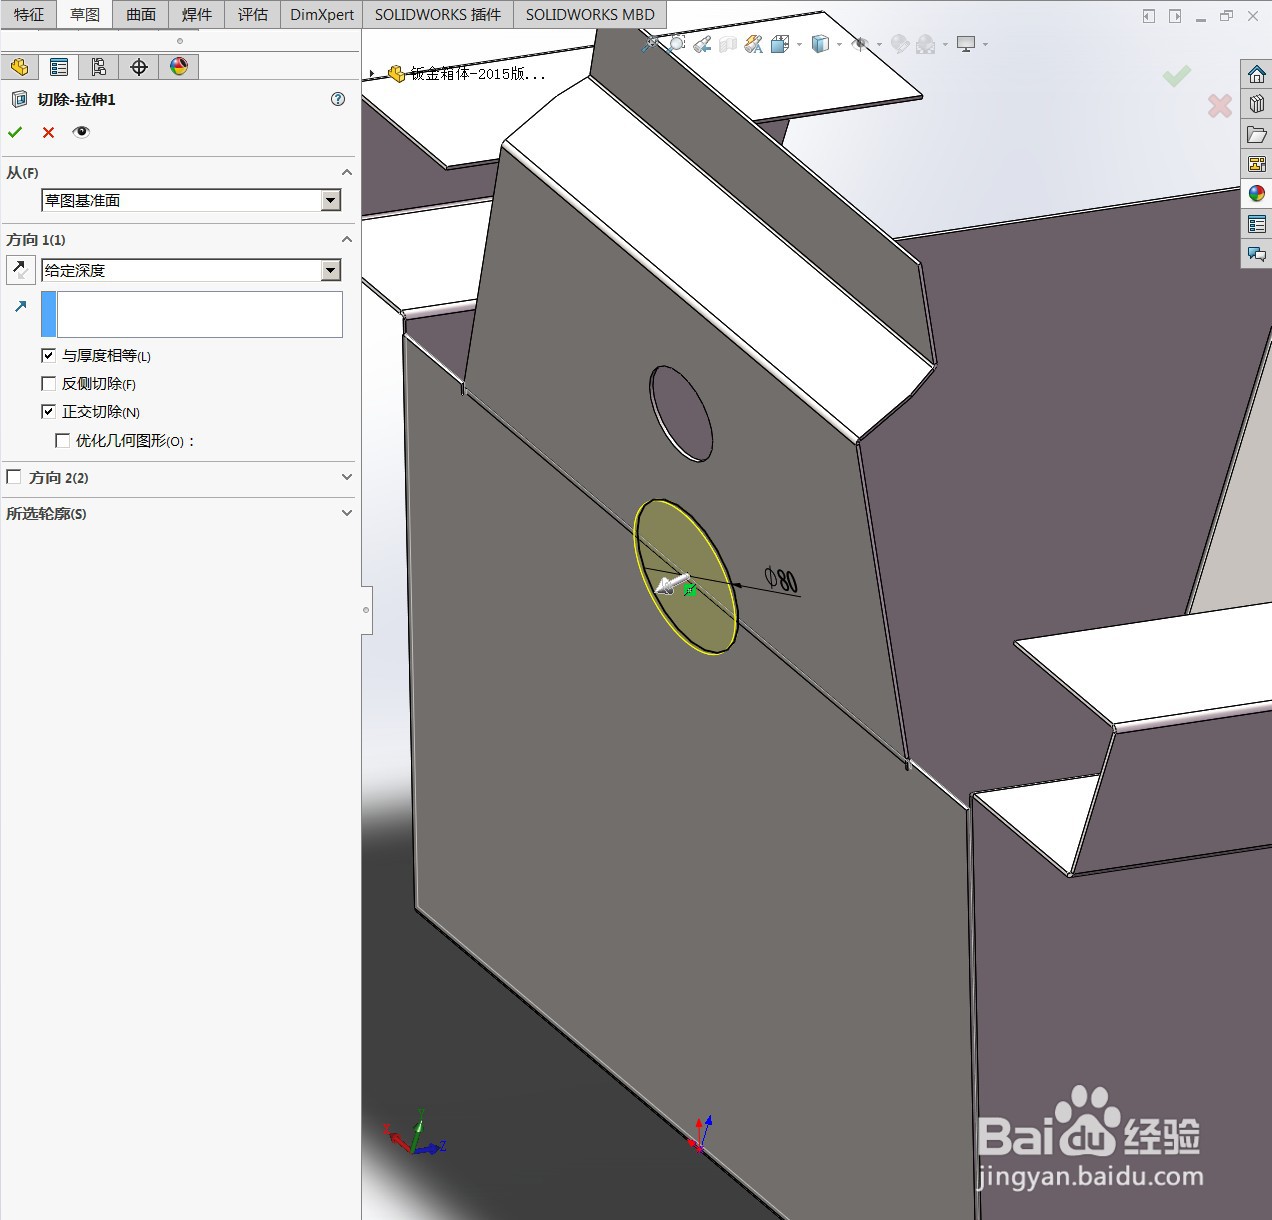
Task: Expand the '所选轮廓' section
Action: coord(347,513)
